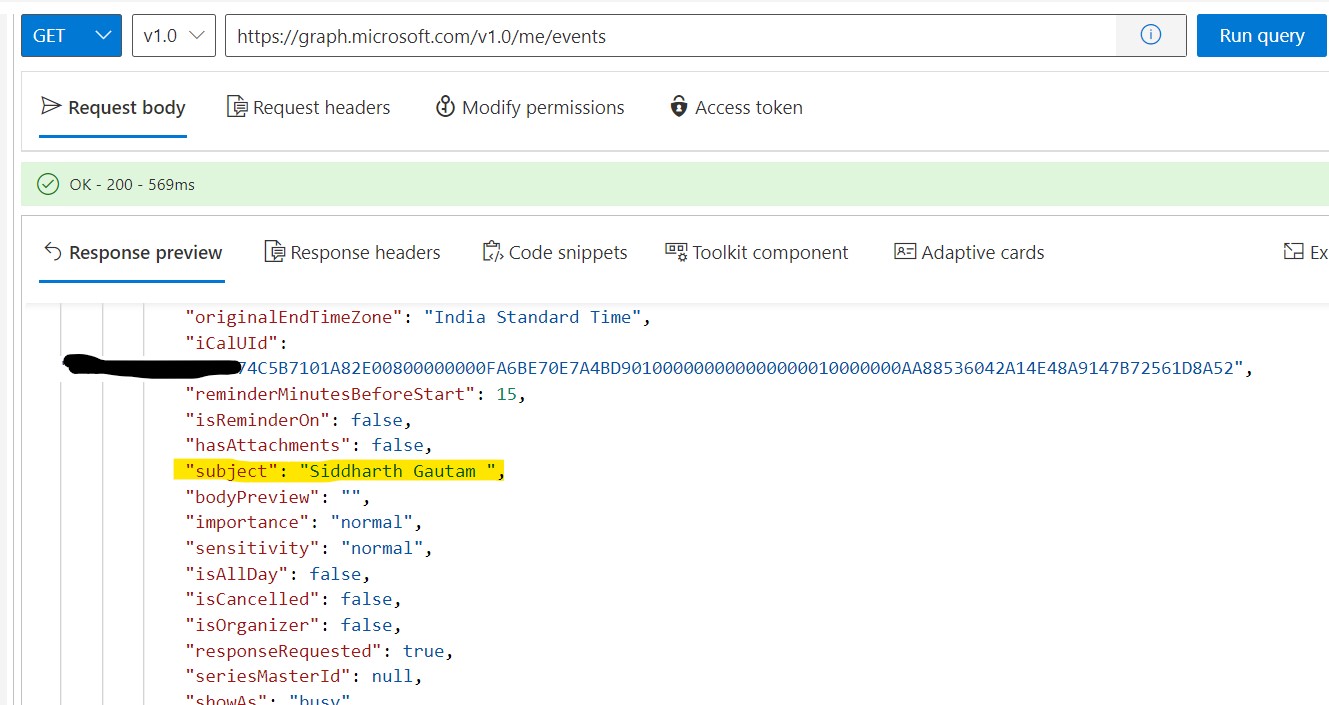Click the green OK status checkmark icon

(x=47, y=184)
